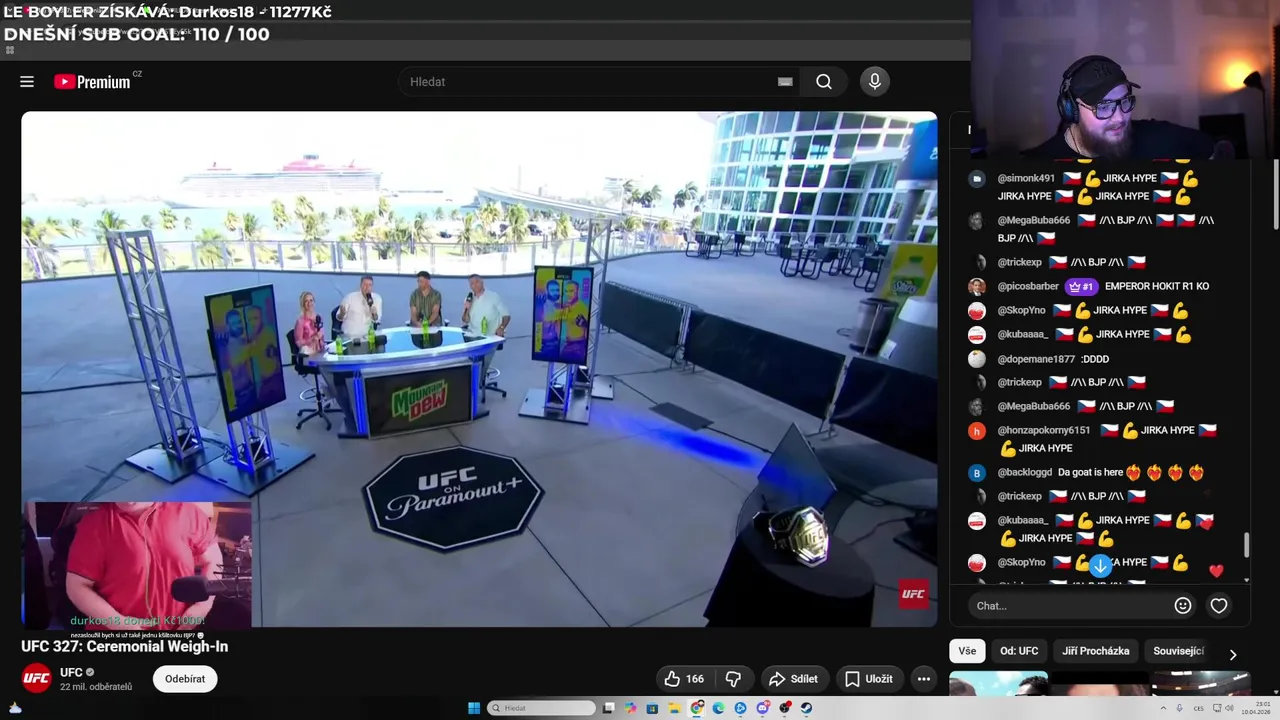
Task: Select the Jiří Procházka filter chip
Action: point(1096,651)
